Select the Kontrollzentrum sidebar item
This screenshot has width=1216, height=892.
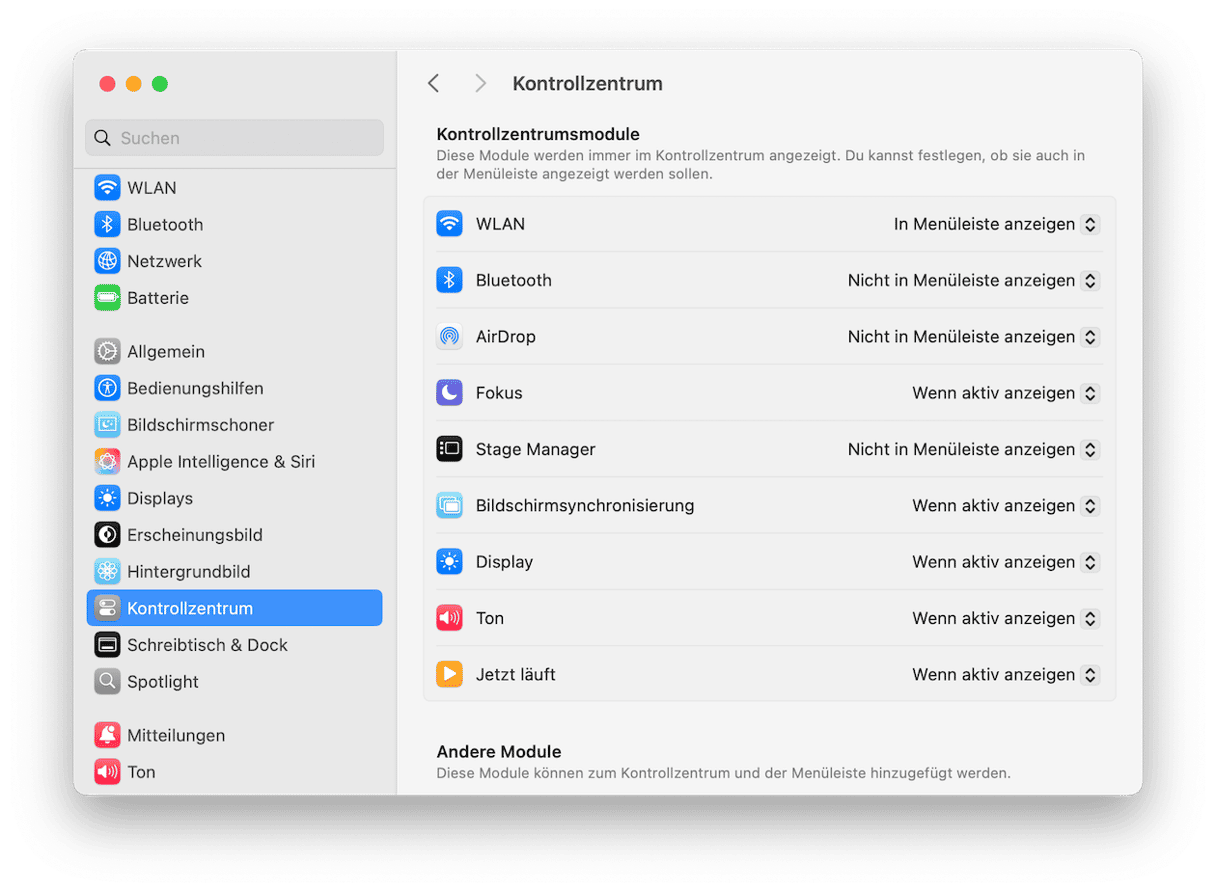click(234, 608)
